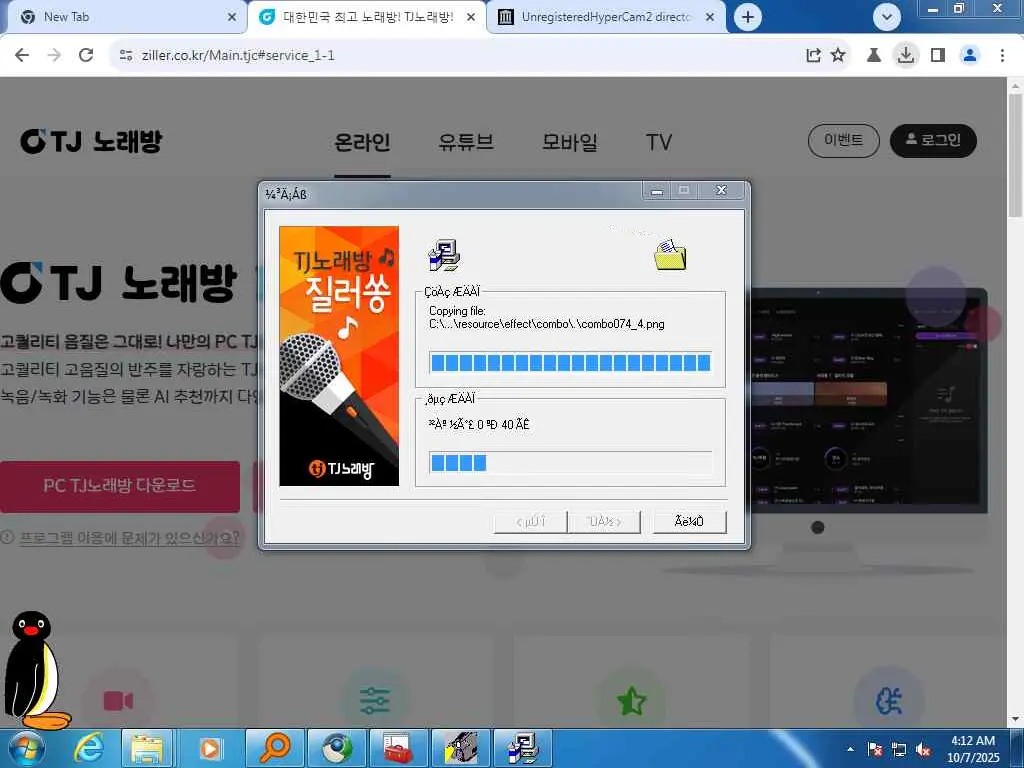This screenshot has height=768, width=1024.
Task: Click the TJ노래방 질러쏭 installer banner image
Action: 339,356
